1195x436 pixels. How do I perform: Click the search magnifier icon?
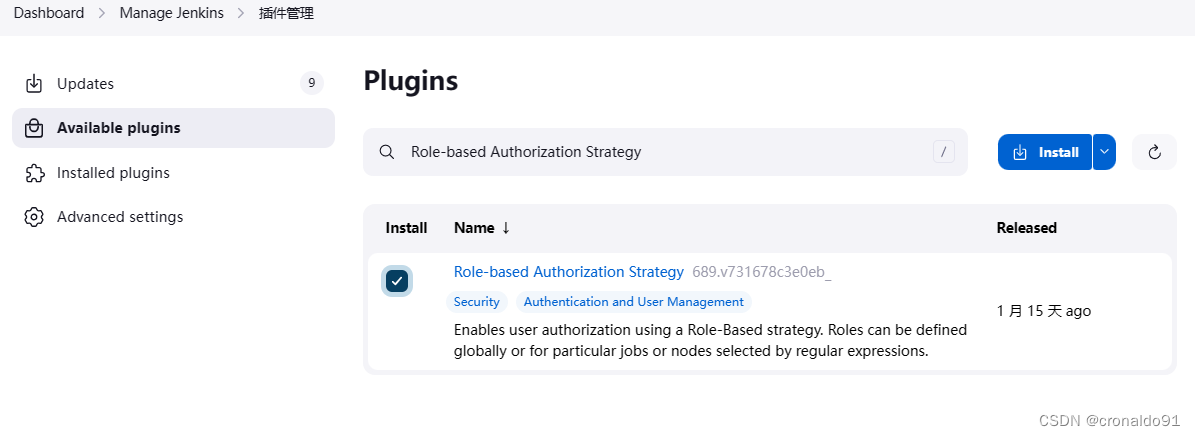pyautogui.click(x=387, y=152)
